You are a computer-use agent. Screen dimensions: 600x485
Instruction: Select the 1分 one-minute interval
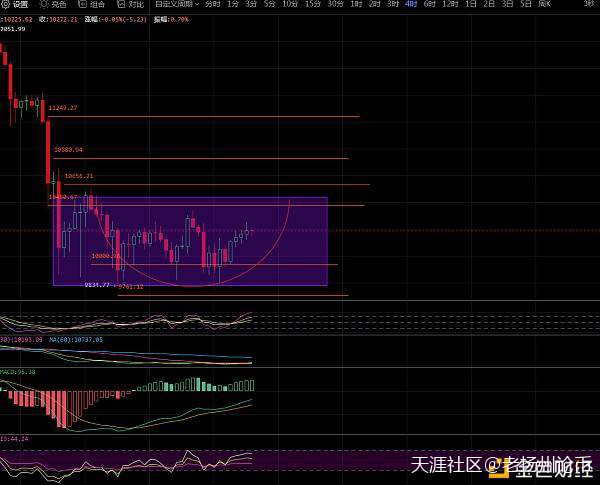[233, 4]
